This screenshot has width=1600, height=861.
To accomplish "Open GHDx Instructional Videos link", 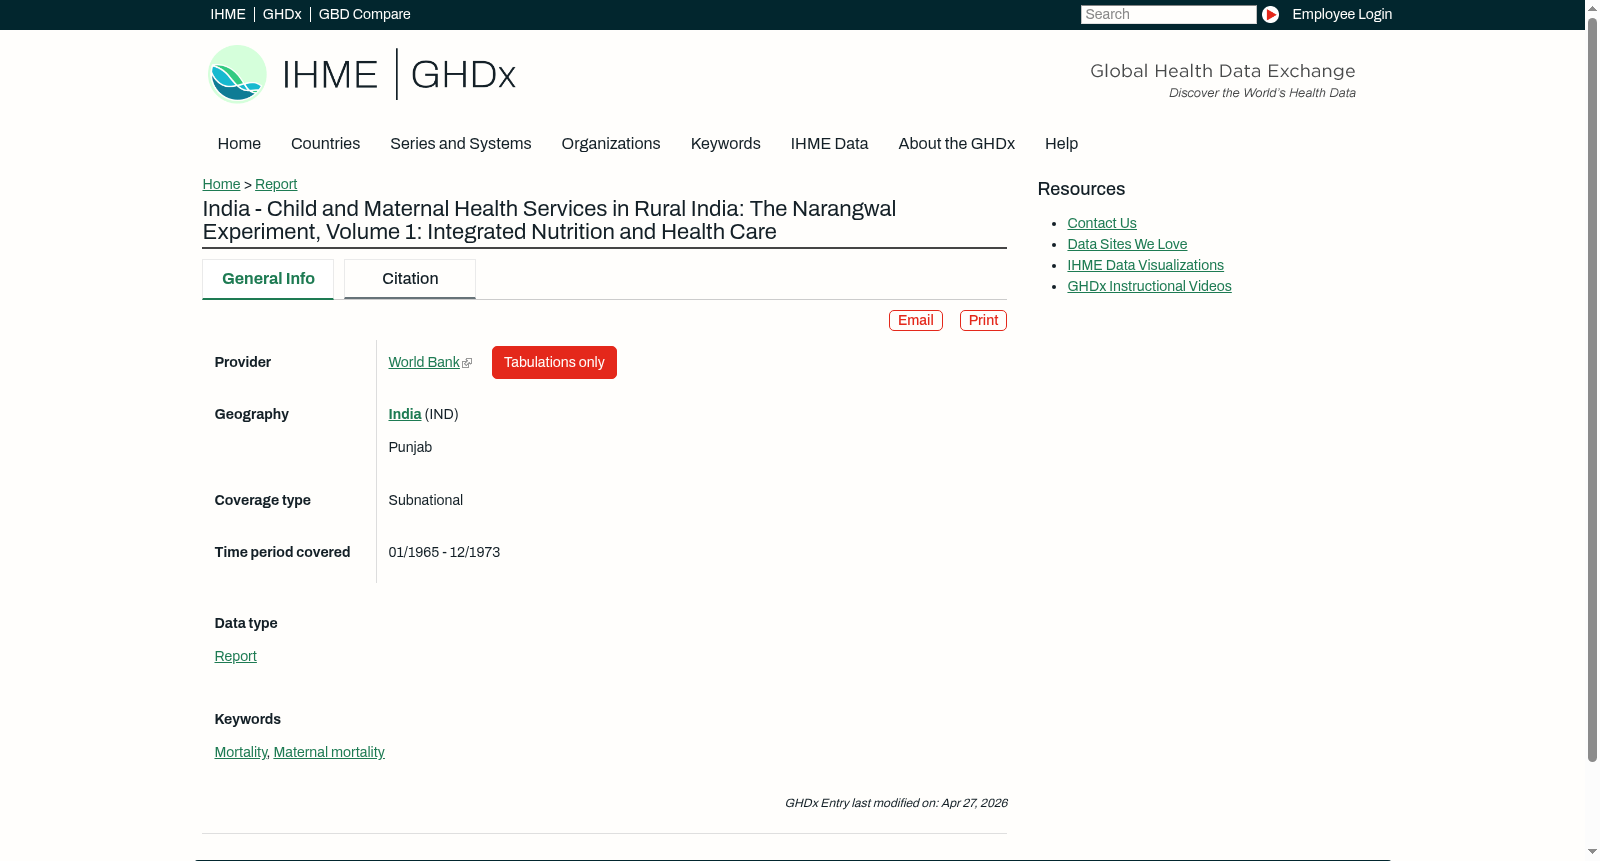I will tap(1149, 286).
